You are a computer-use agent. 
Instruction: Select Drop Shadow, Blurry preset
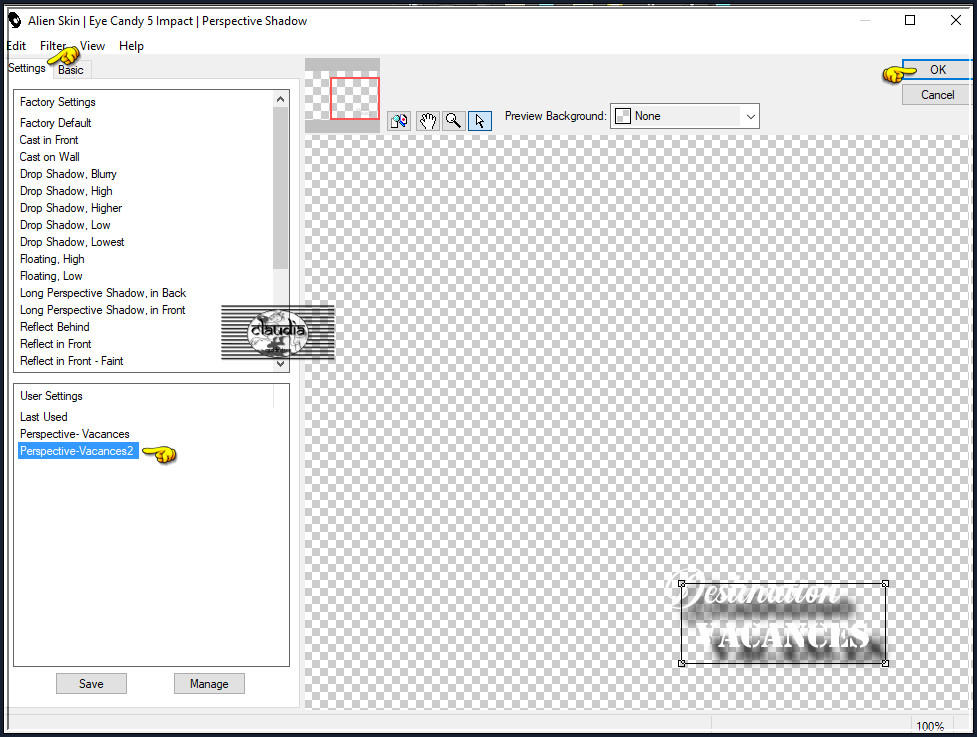coord(68,174)
